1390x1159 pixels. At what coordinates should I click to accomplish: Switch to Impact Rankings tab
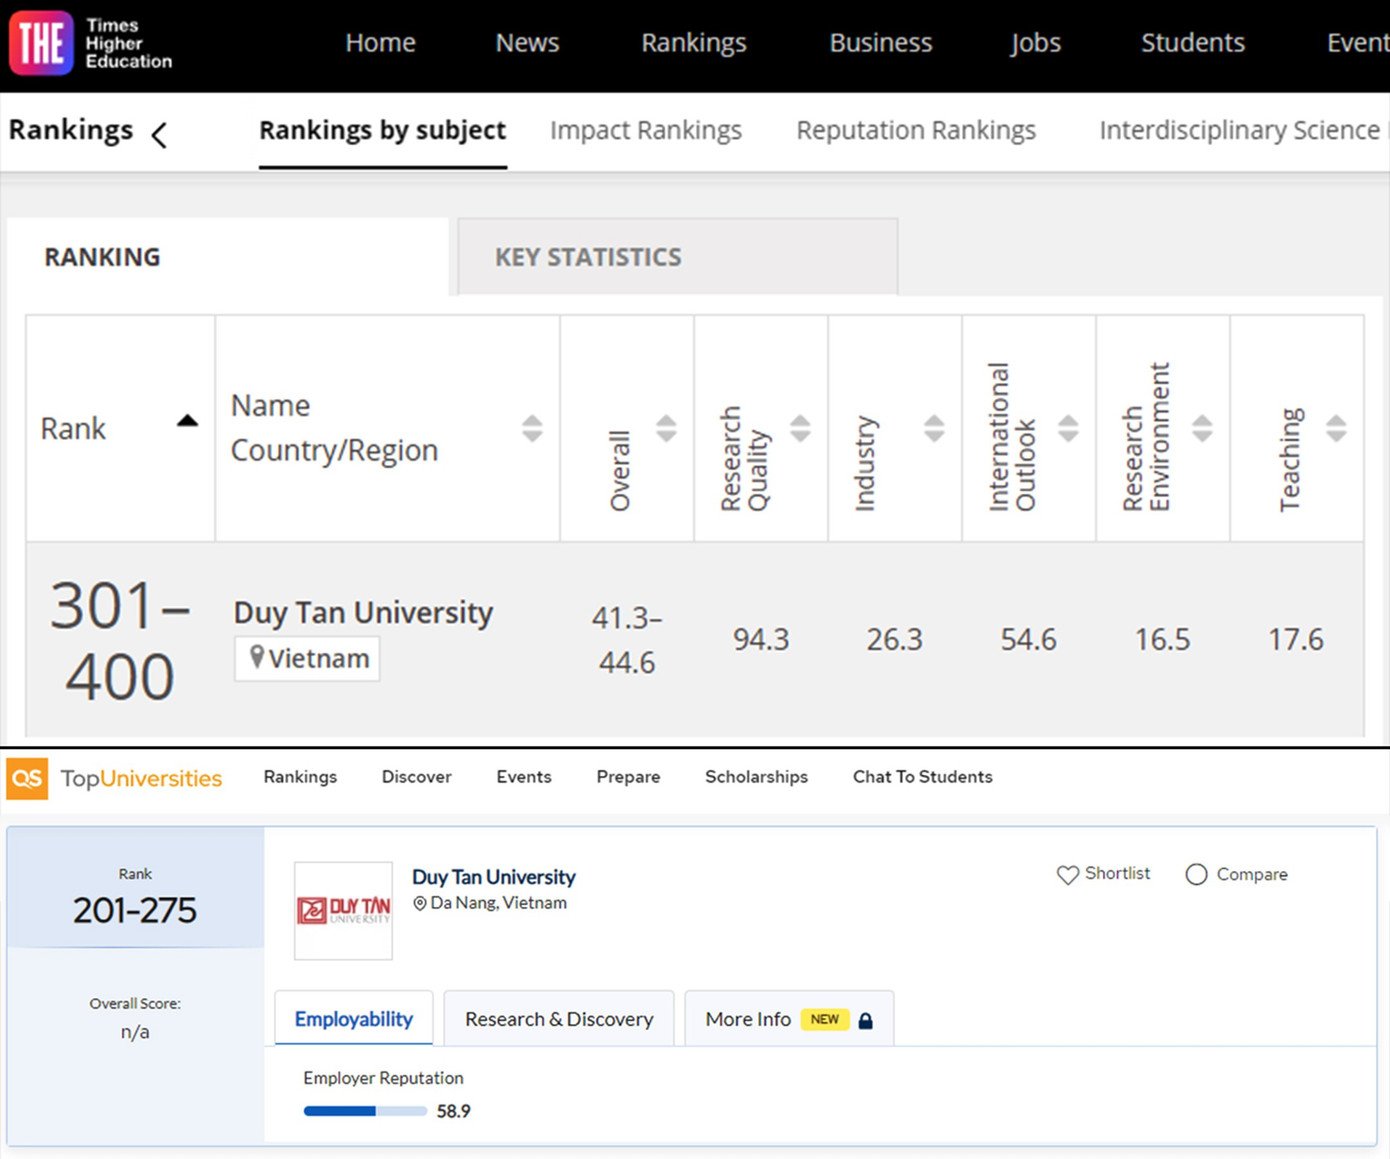646,131
